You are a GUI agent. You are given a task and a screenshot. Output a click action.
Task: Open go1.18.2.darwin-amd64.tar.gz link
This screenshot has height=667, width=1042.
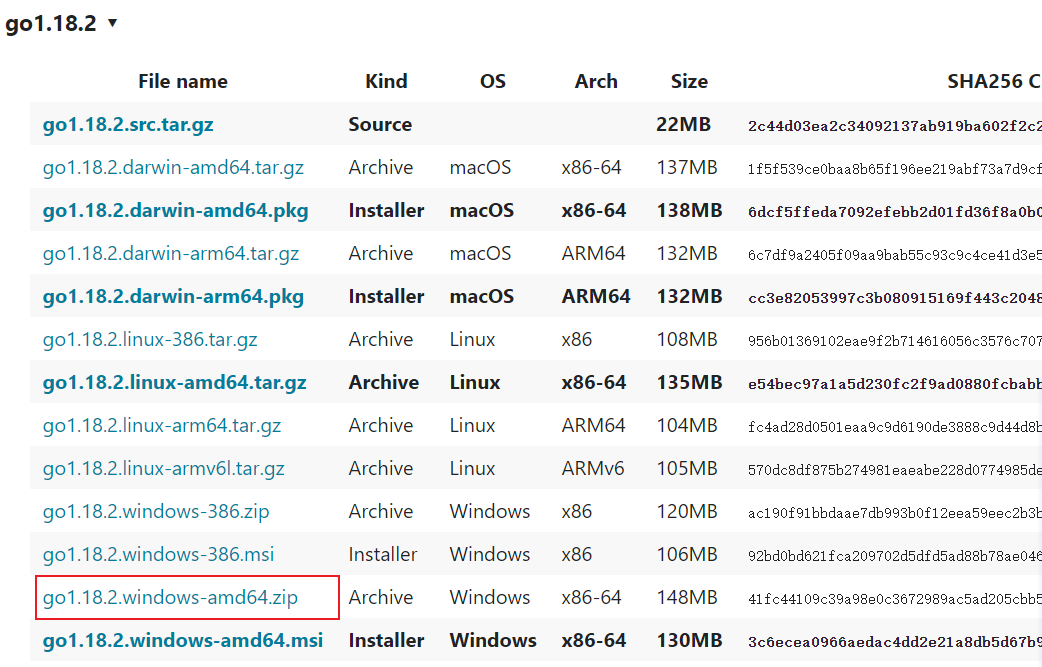coord(173,167)
